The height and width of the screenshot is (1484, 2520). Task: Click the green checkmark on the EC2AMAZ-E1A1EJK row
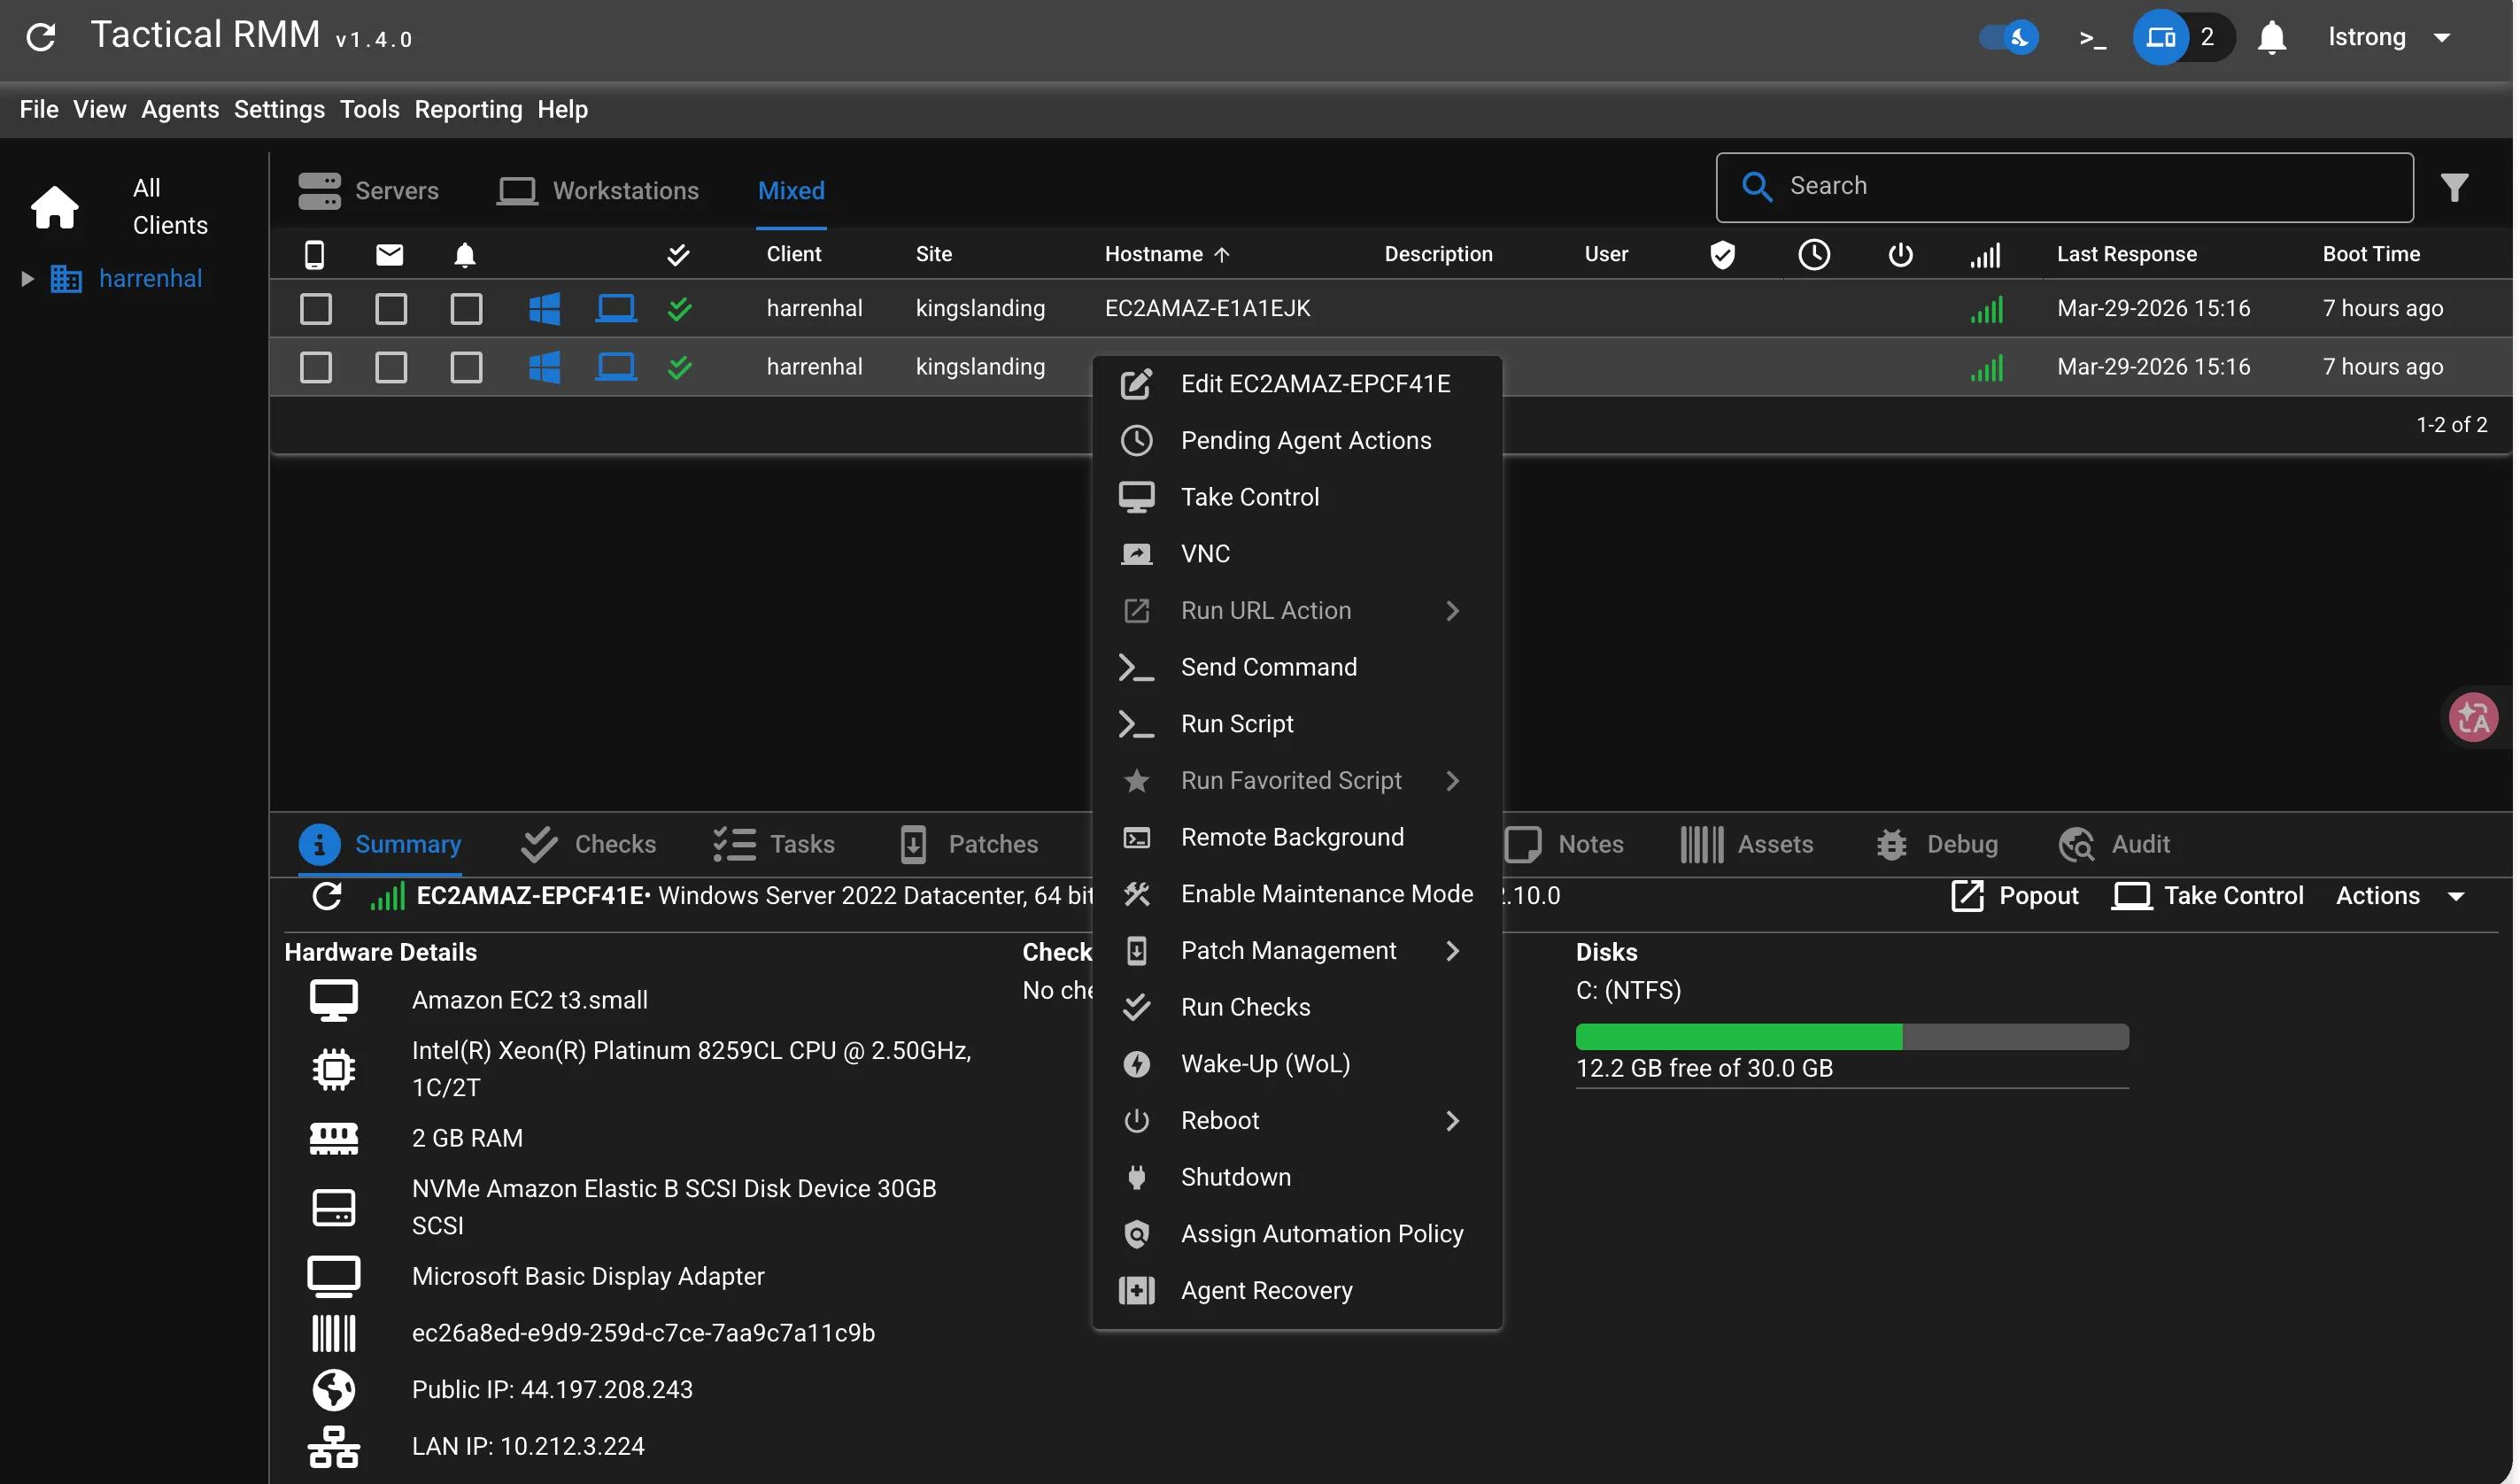pos(680,308)
